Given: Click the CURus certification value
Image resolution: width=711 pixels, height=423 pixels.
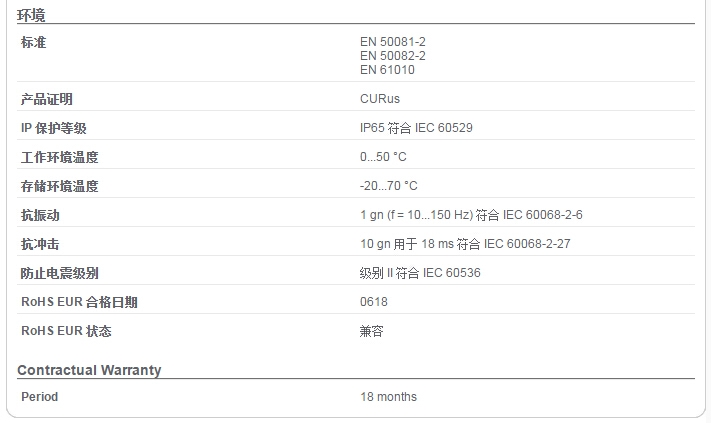Looking at the screenshot, I should pyautogui.click(x=380, y=99).
